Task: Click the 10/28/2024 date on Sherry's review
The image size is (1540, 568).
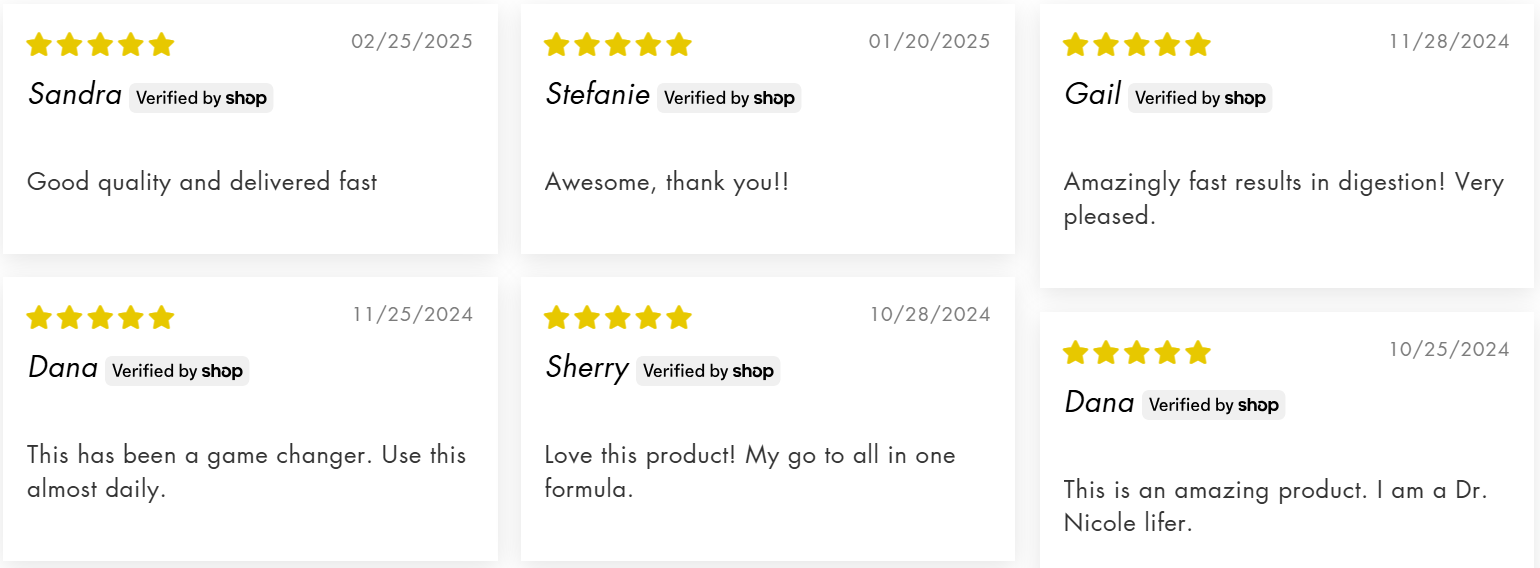Action: [x=929, y=315]
